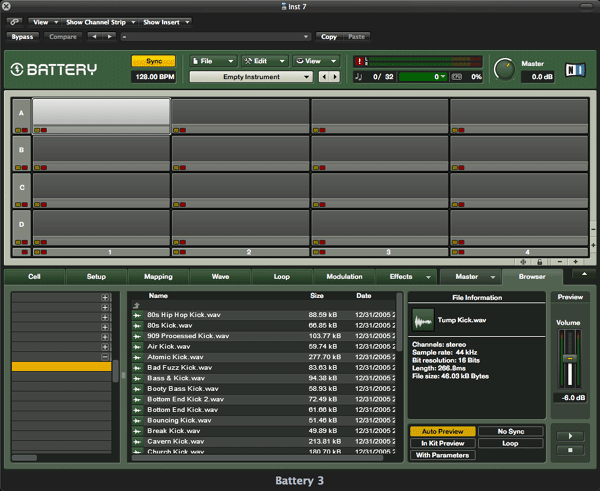This screenshot has width=600, height=491.
Task: Turn the Master volume knob
Action: [x=504, y=69]
